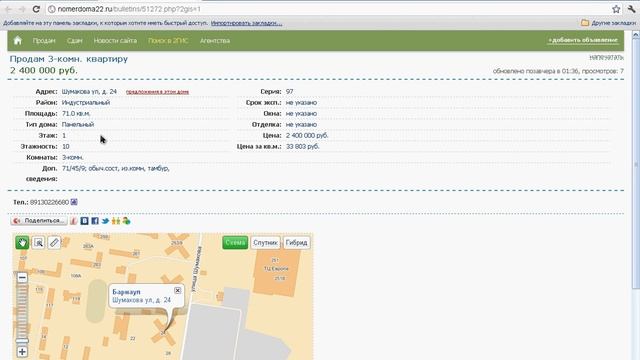Screen dimensions: 640x360
Task: Open Новости сайта menu item
Action: point(115,40)
